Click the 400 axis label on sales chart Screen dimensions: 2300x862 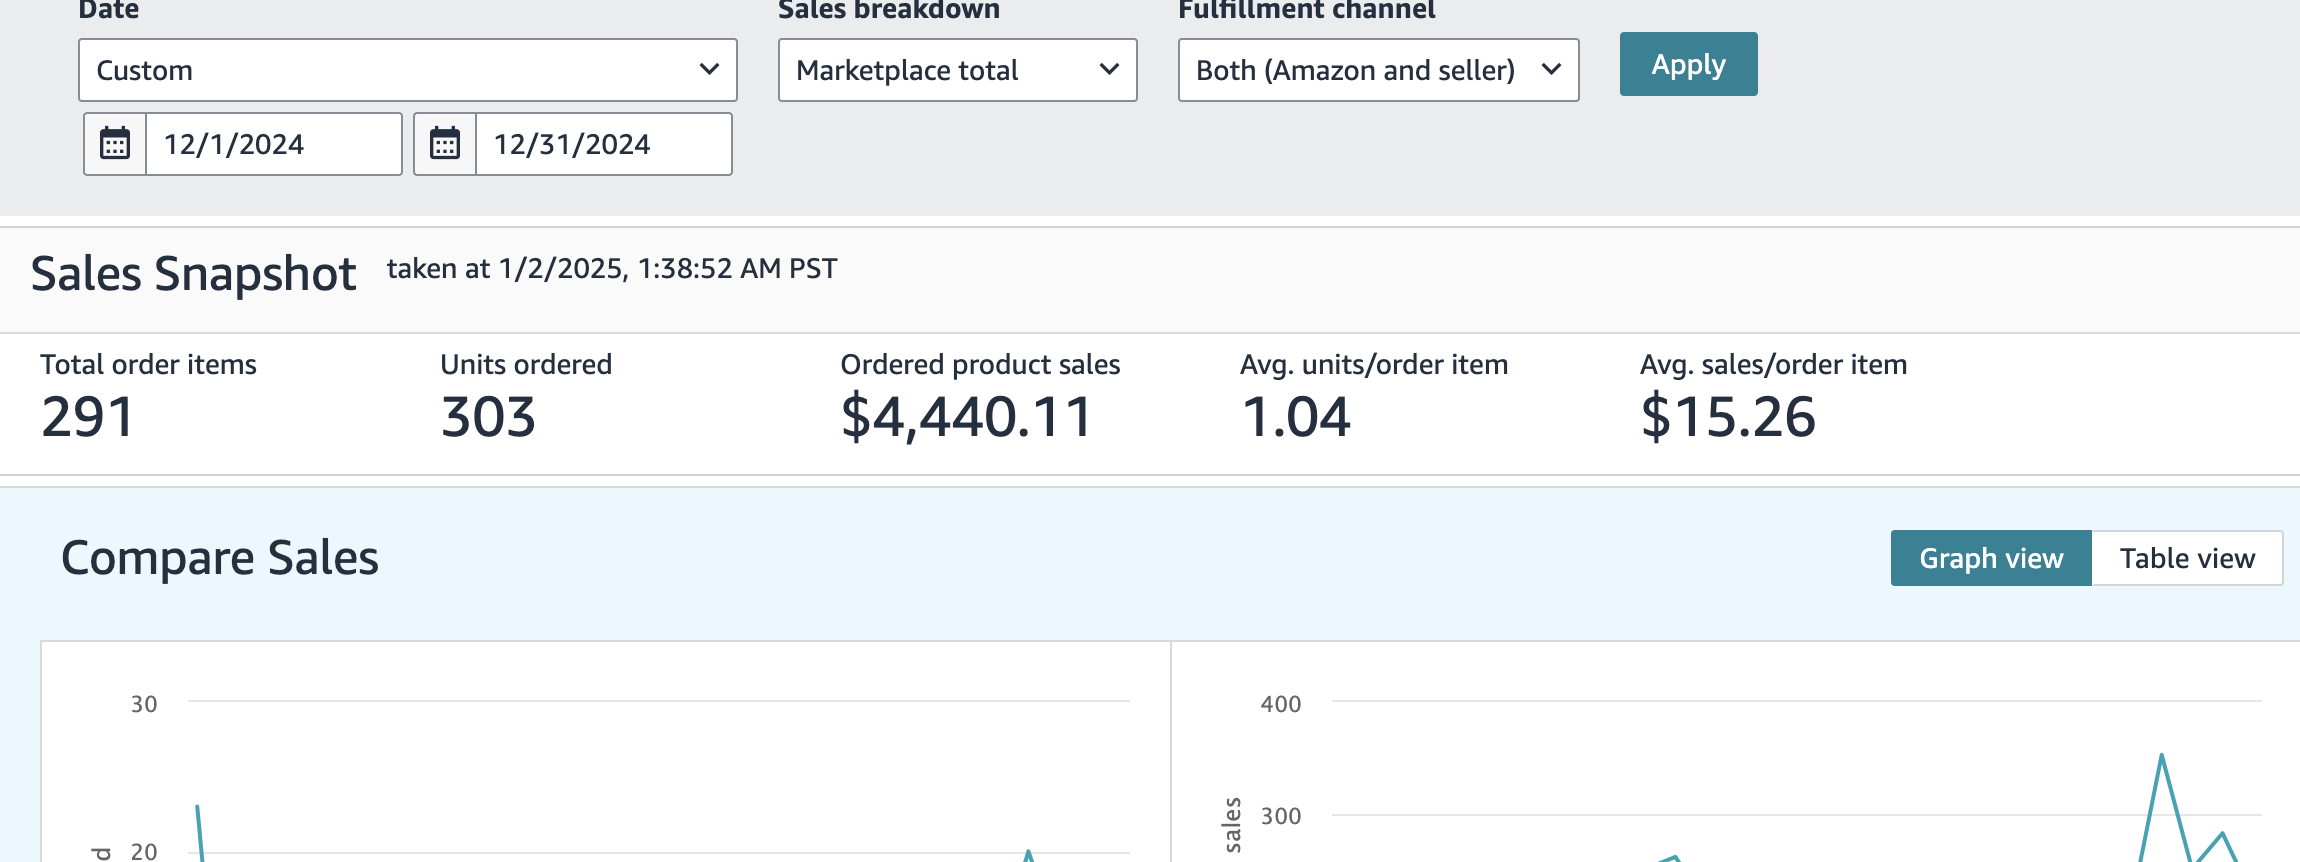[1281, 704]
